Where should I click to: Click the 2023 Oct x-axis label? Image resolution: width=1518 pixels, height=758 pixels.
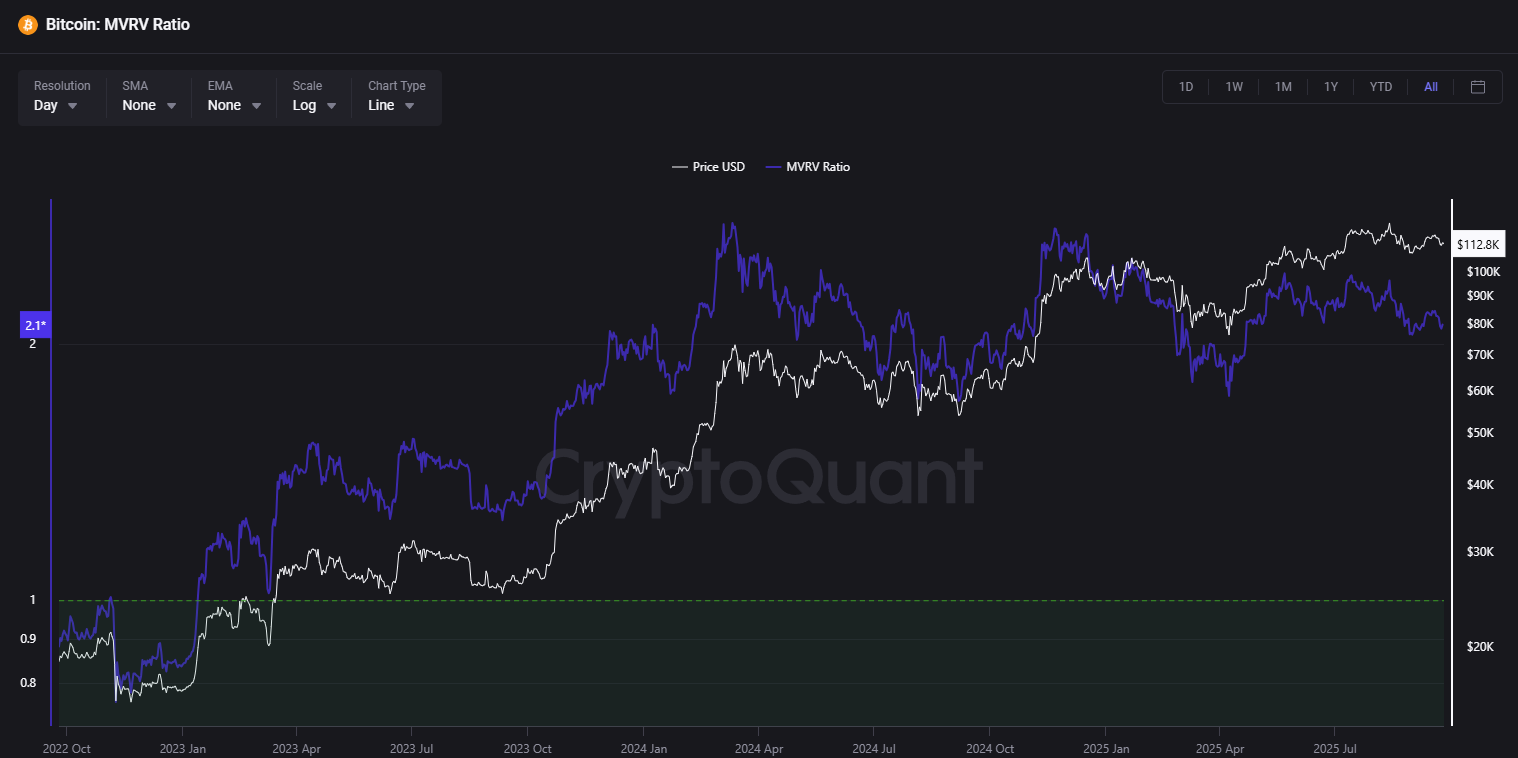pyautogui.click(x=527, y=748)
